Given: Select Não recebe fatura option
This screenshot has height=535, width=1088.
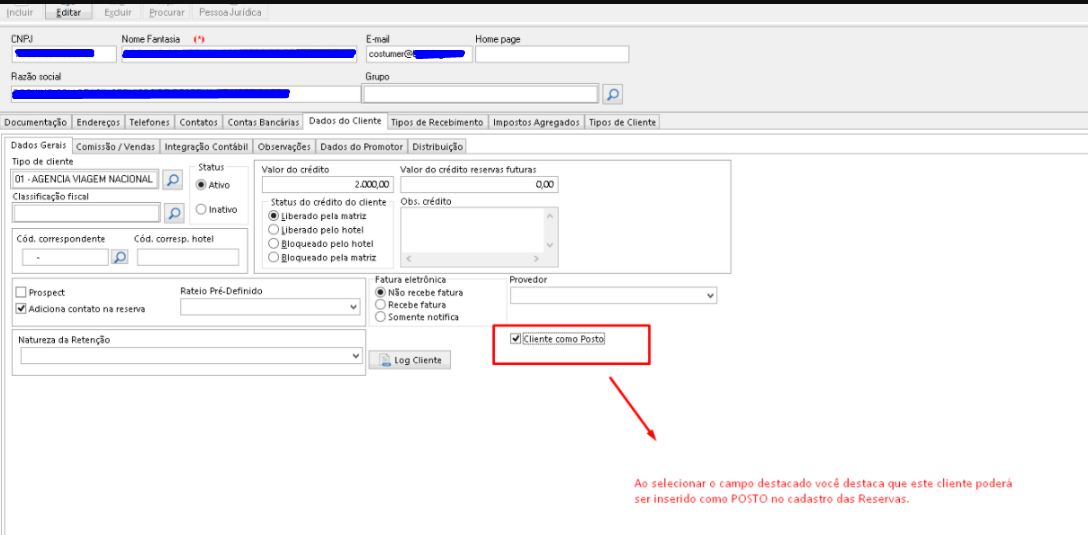Looking at the screenshot, I should 380,293.
